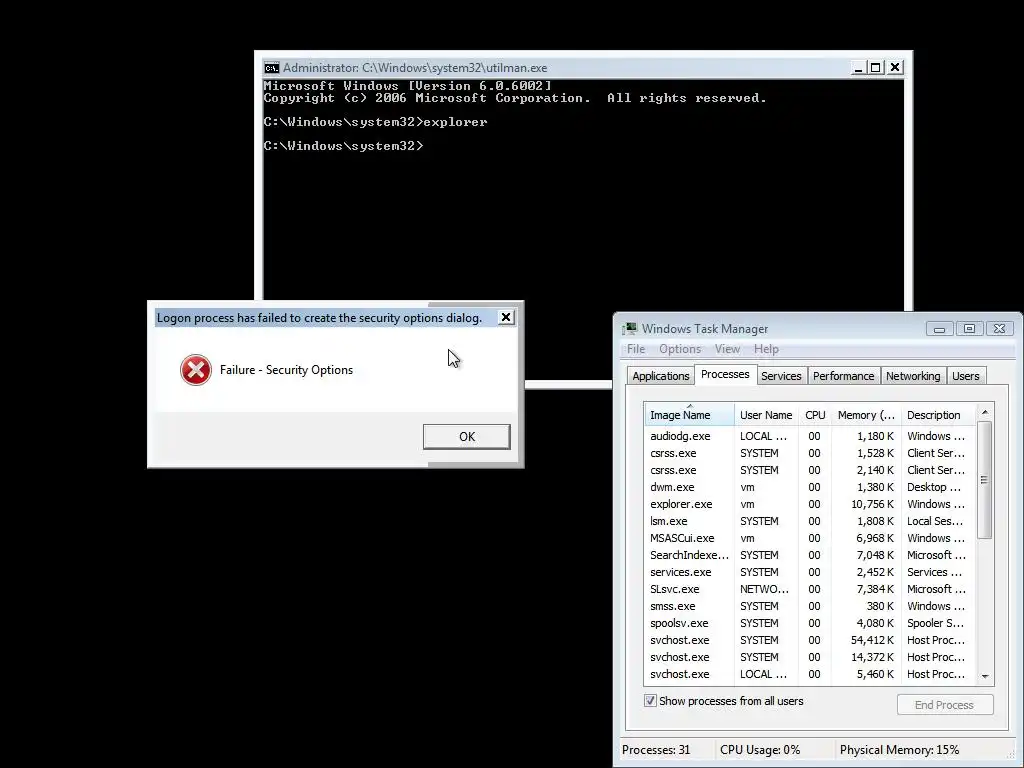Select svchost.exe process using 14,372 K
This screenshot has width=1024, height=768.
point(810,656)
